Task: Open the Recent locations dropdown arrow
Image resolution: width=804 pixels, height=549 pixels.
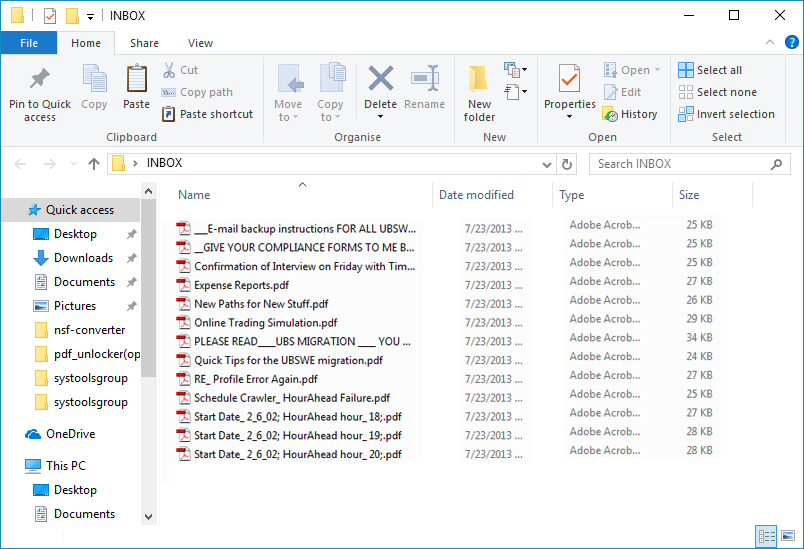Action: [73, 164]
